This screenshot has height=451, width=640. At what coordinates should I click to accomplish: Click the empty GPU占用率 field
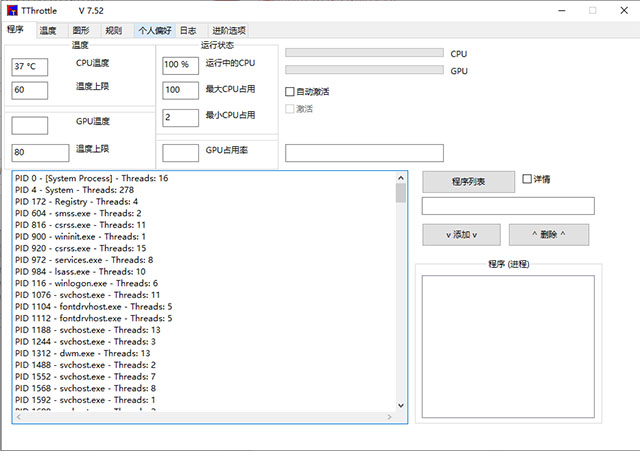[x=180, y=153]
